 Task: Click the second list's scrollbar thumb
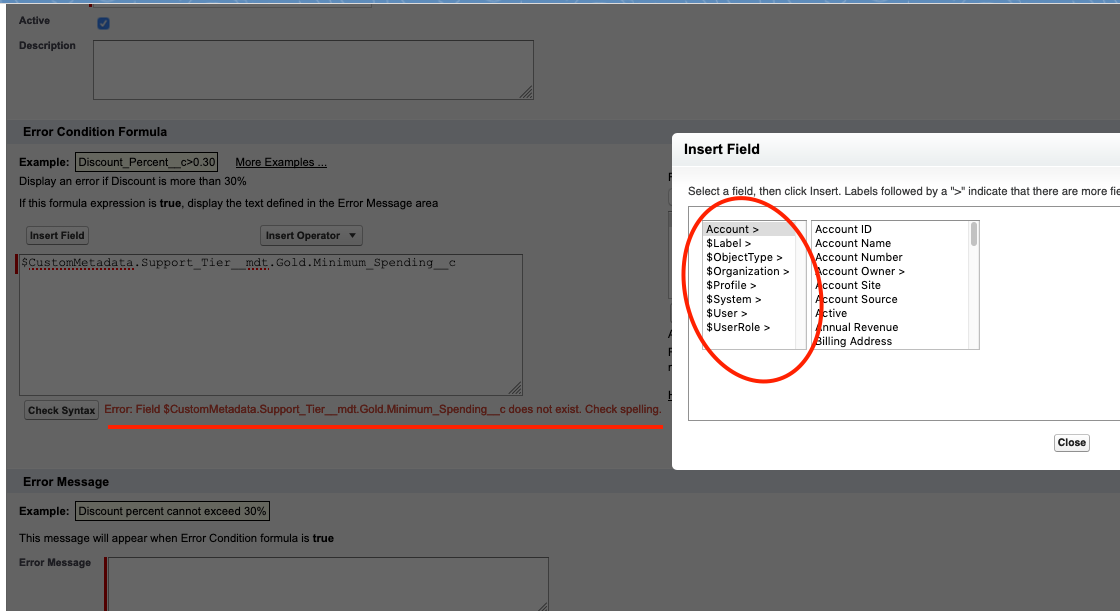pos(974,234)
